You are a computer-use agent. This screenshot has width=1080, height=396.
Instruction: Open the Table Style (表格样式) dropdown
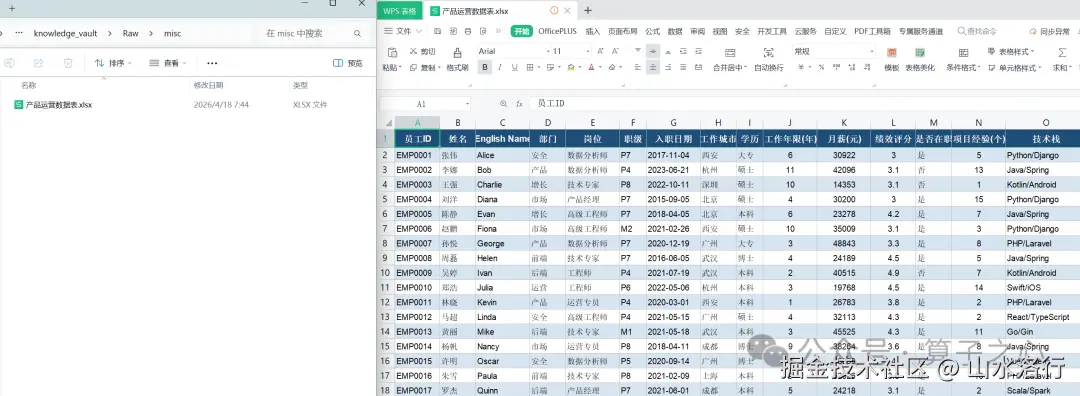point(1011,52)
